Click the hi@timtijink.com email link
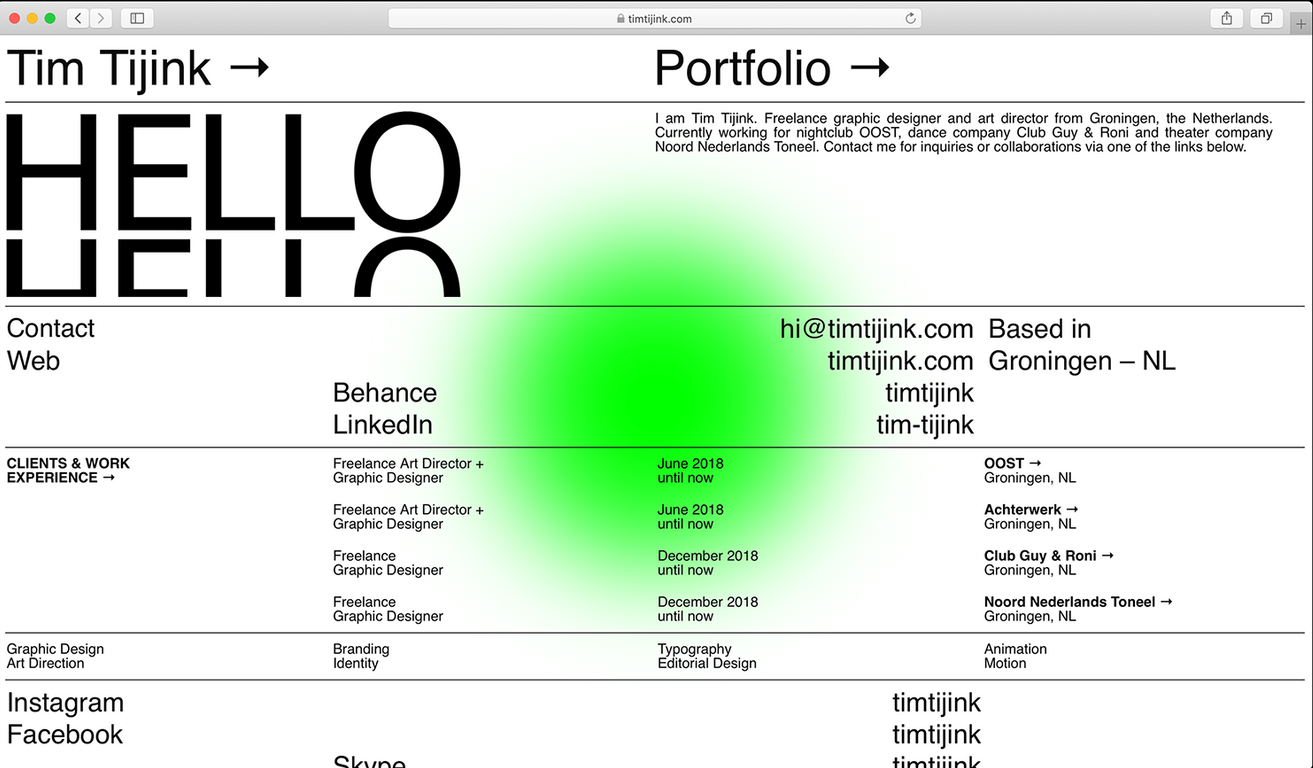1313x768 pixels. [x=876, y=329]
